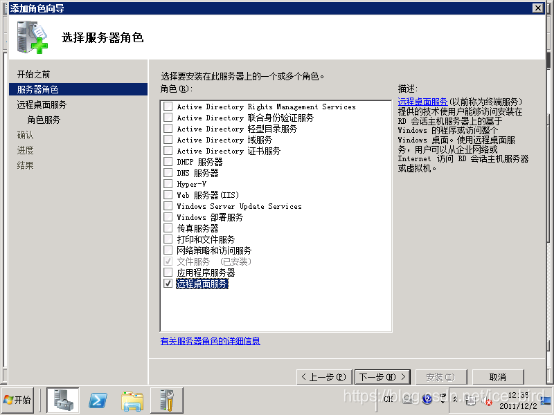Open 有关服务器角色的详细信息 link

210,341
